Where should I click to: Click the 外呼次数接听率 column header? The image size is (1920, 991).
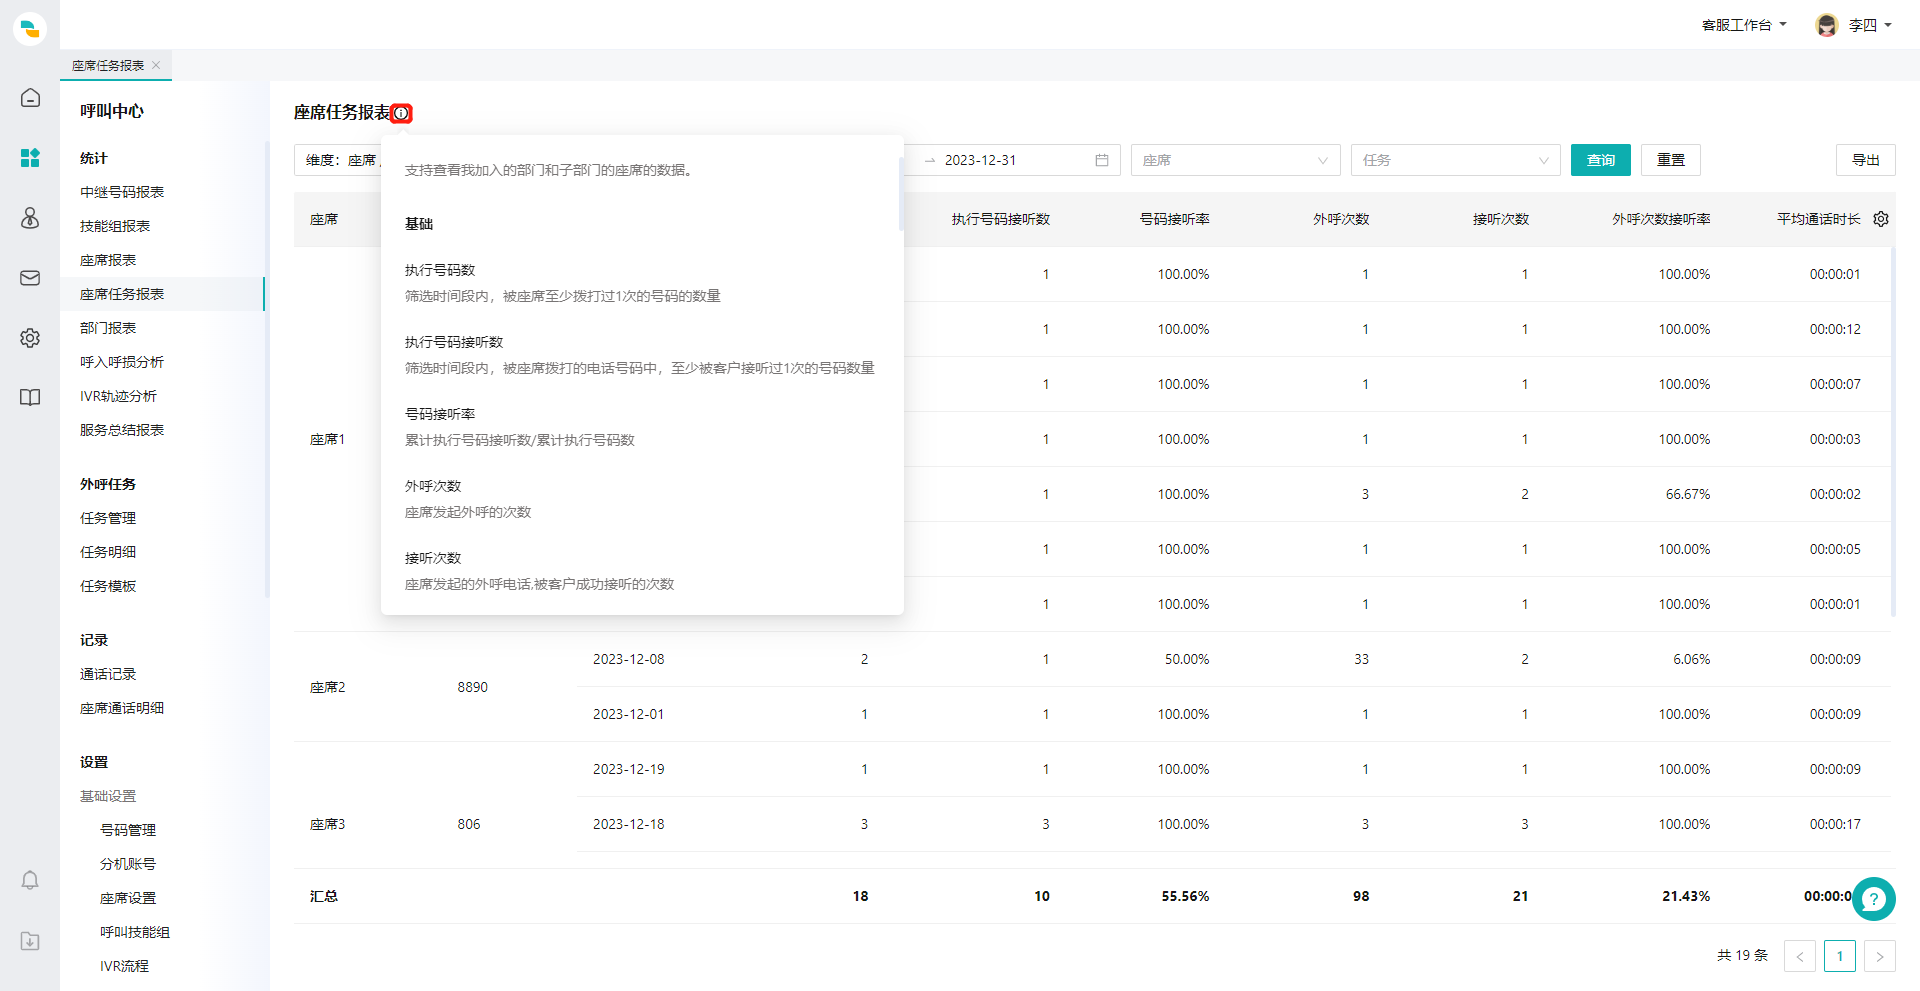coord(1661,219)
